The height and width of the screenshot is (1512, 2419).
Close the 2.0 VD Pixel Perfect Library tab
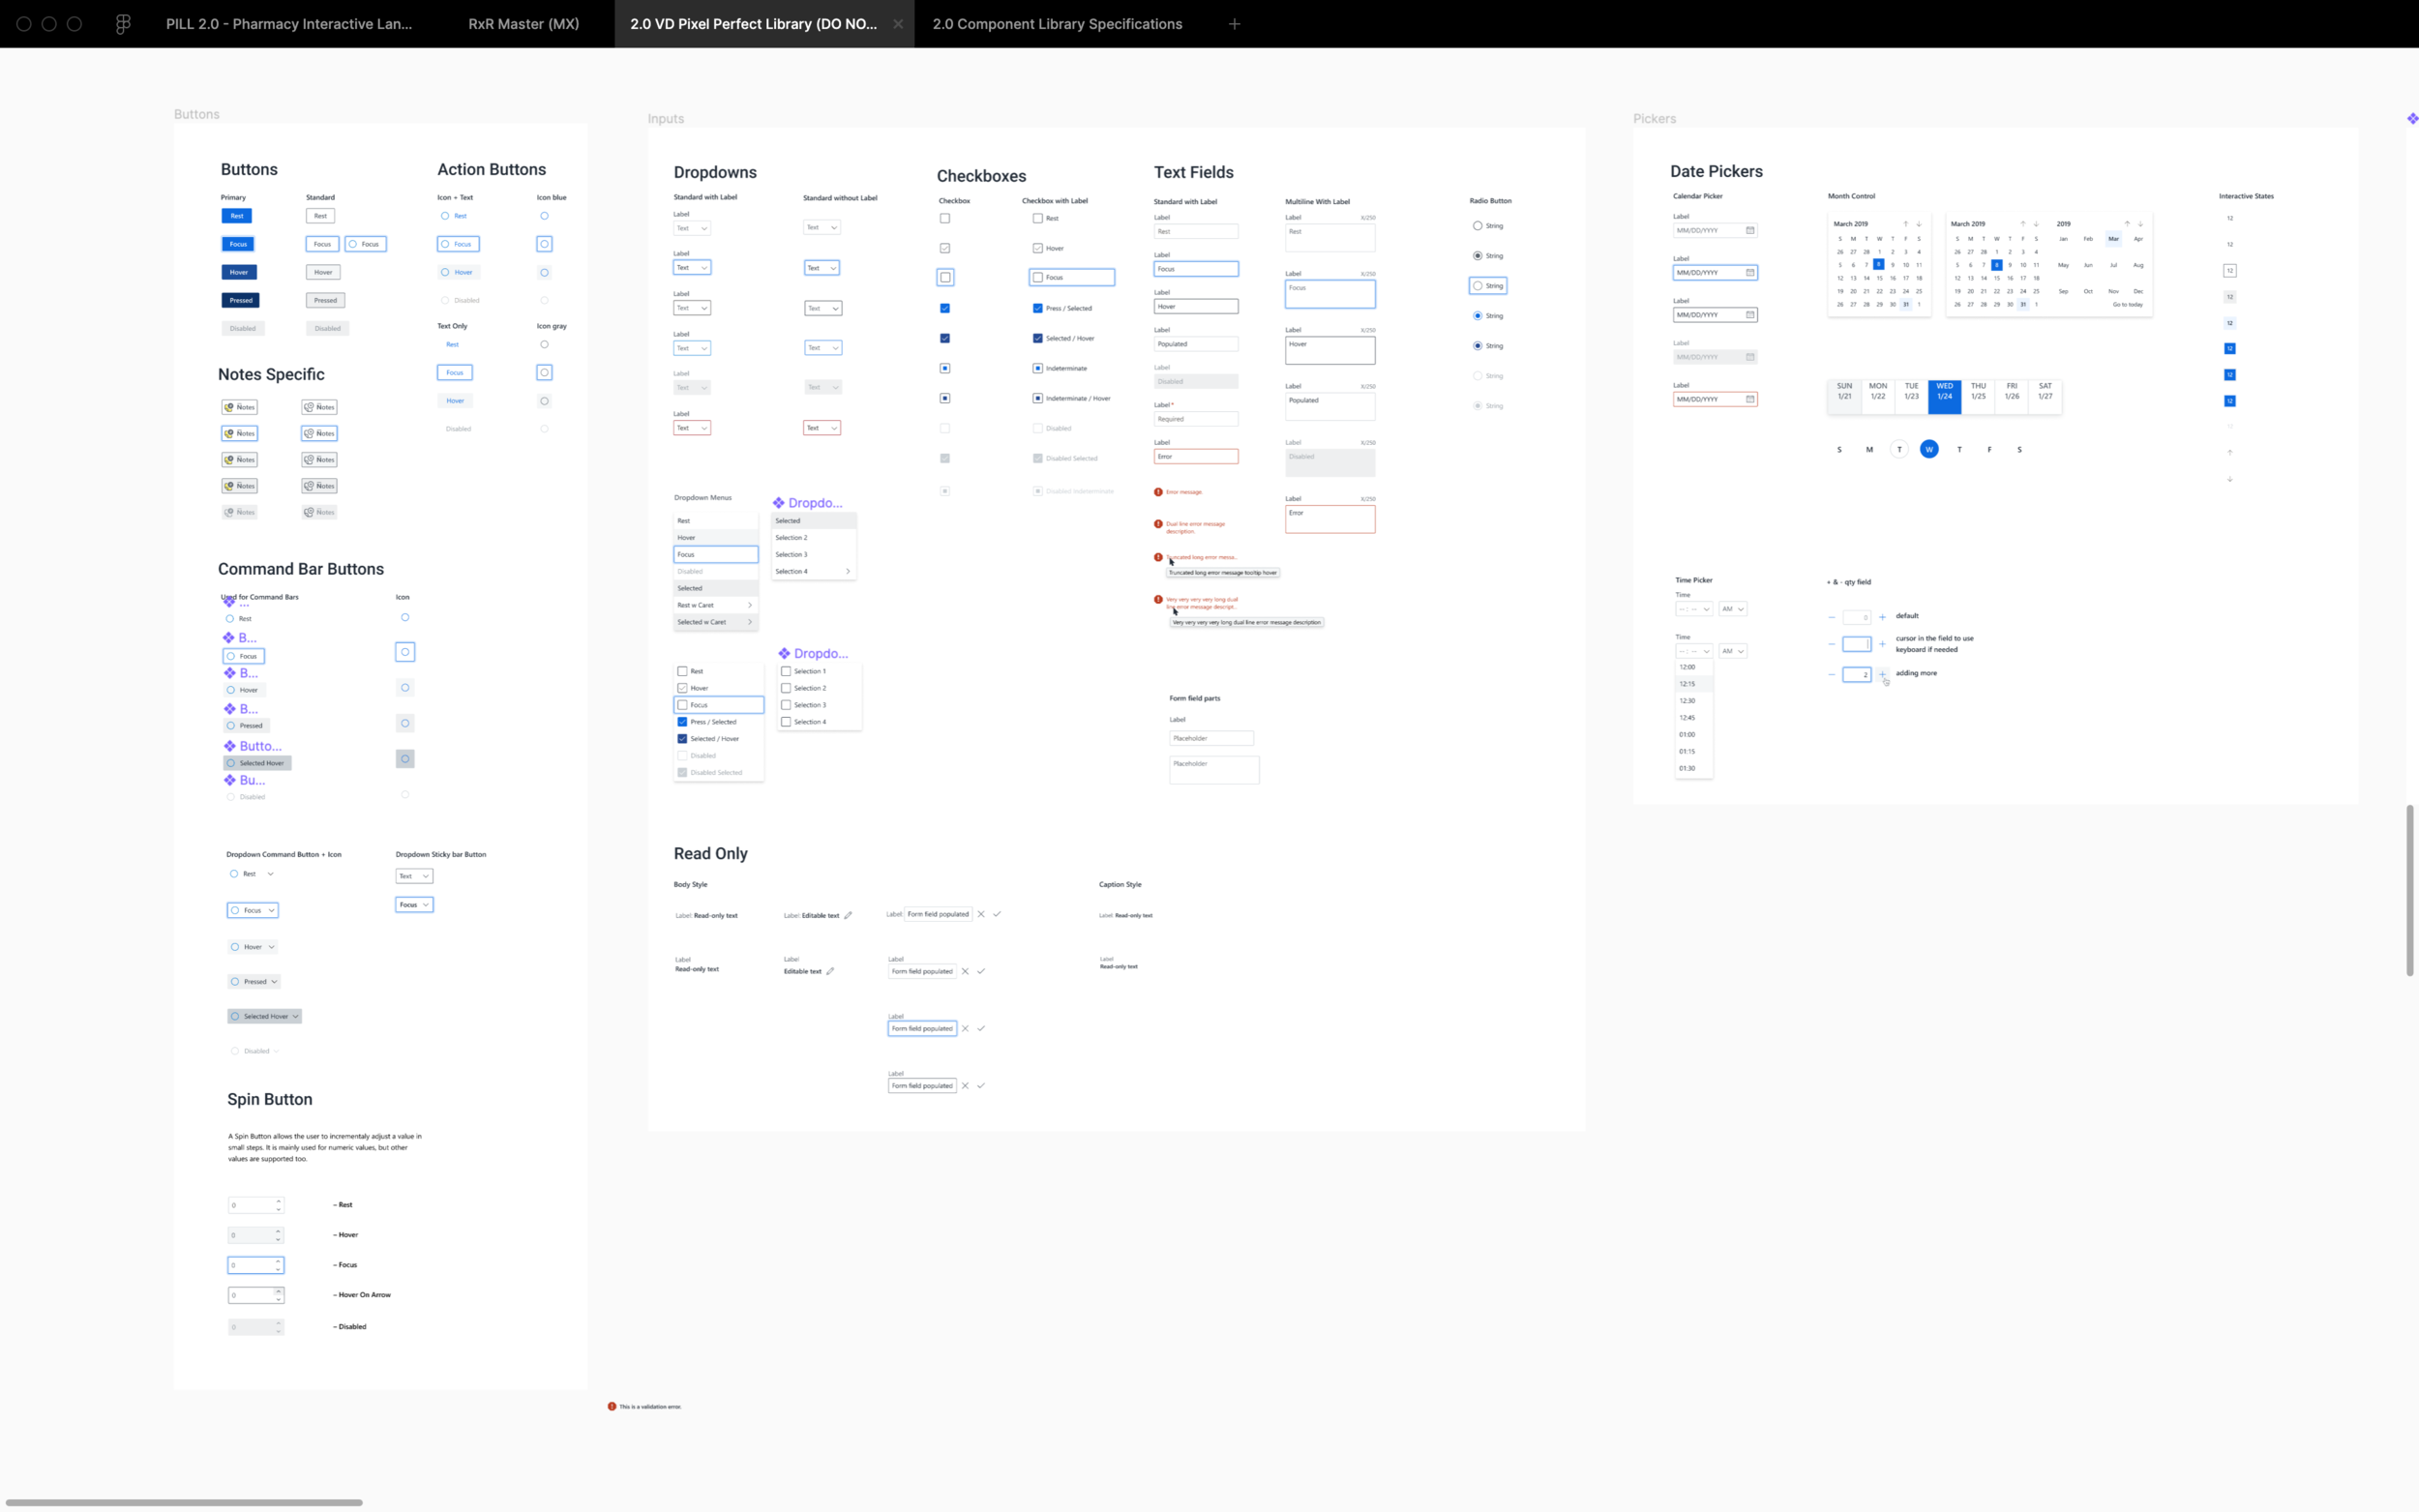pos(897,24)
